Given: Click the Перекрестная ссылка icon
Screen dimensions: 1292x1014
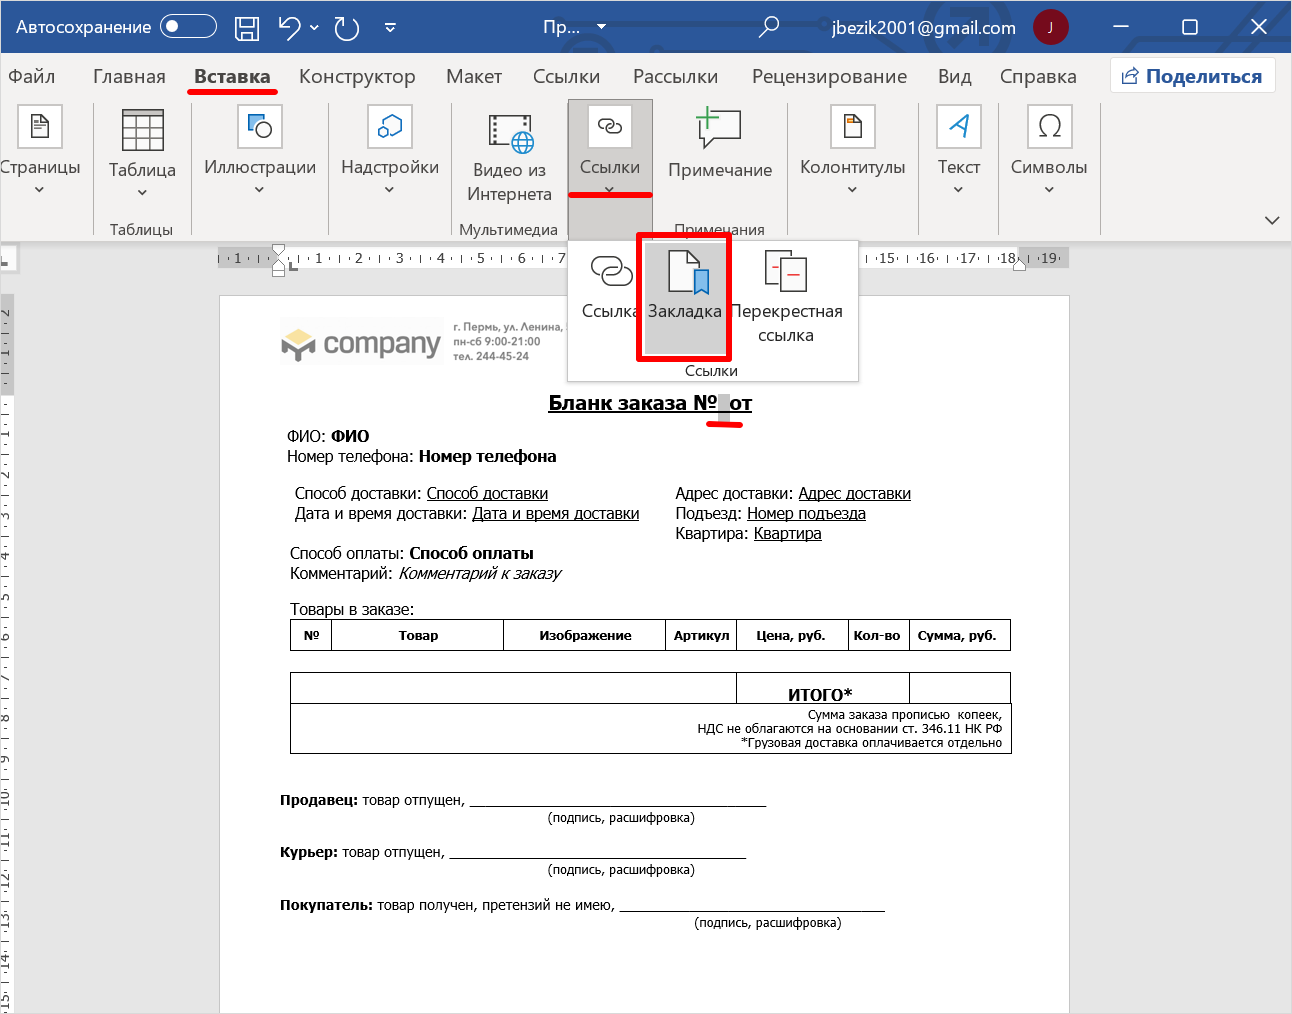Looking at the screenshot, I should tap(786, 272).
